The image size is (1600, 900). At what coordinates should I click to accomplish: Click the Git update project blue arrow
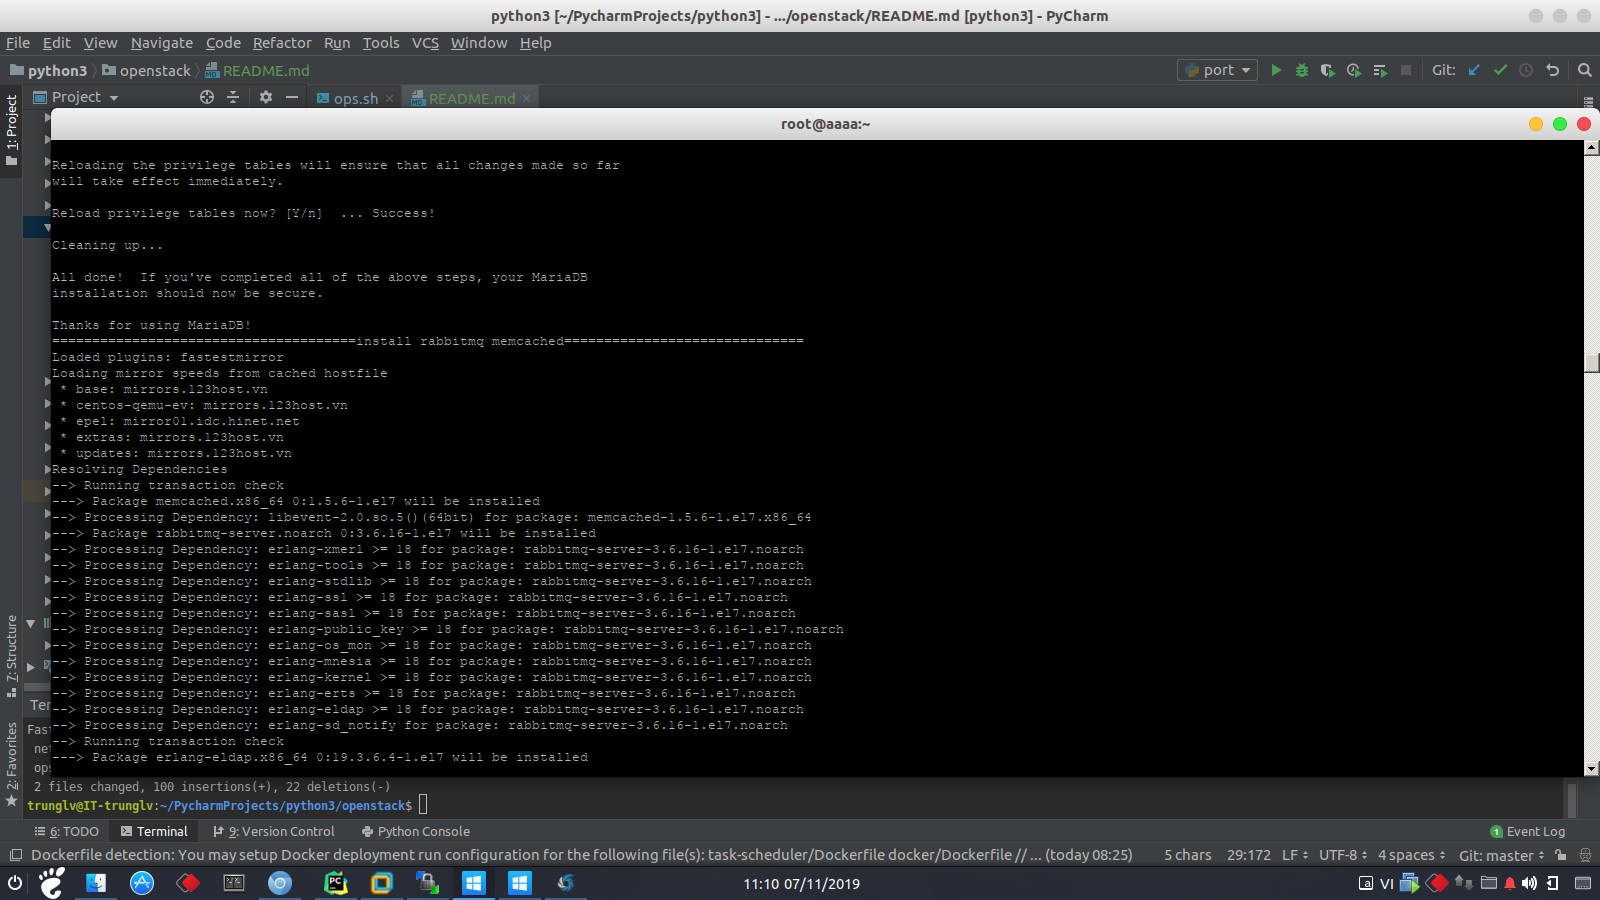click(1474, 70)
